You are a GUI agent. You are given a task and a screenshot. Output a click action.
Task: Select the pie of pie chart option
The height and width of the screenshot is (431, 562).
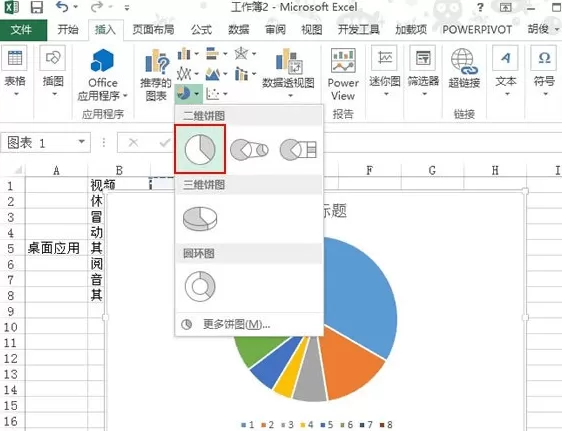[249, 149]
